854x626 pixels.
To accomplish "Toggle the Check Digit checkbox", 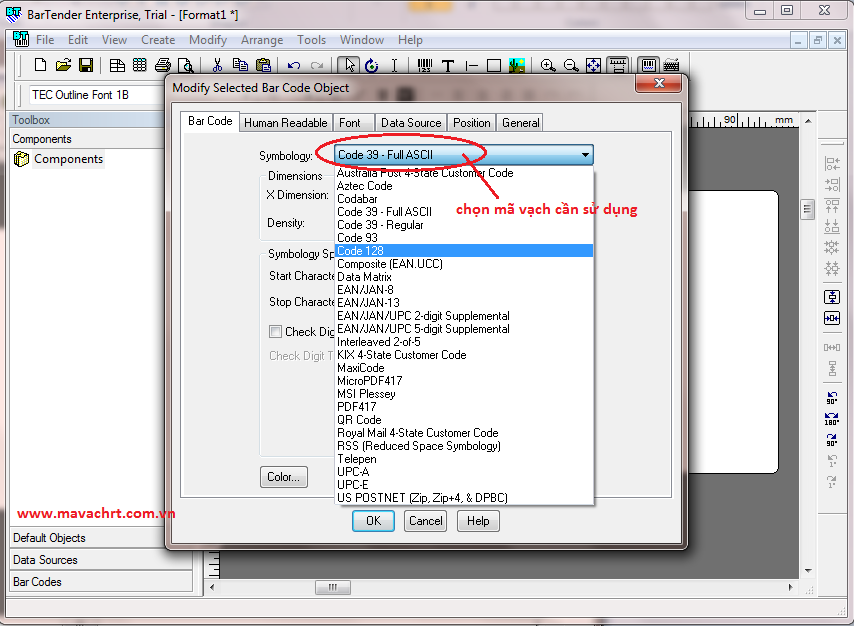I will click(276, 331).
